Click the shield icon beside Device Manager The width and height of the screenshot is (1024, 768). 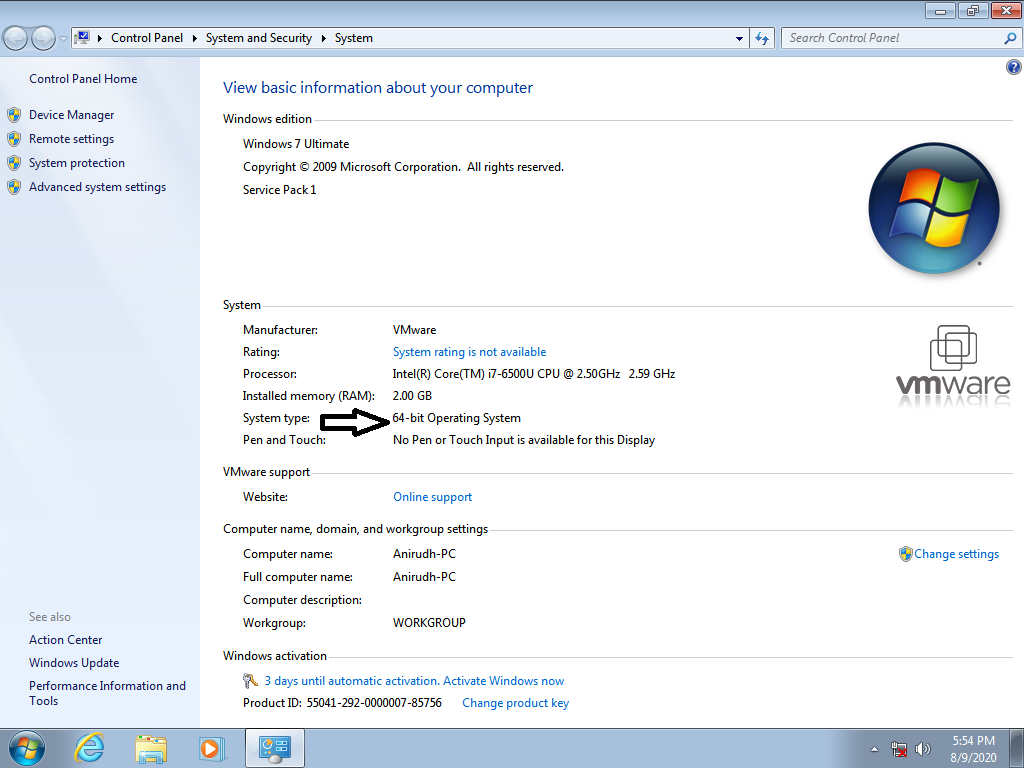tap(14, 116)
